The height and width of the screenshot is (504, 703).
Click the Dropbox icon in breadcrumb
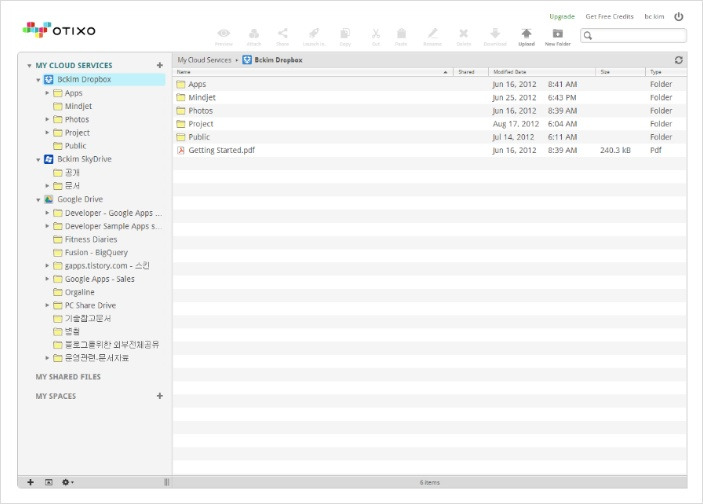click(x=247, y=60)
